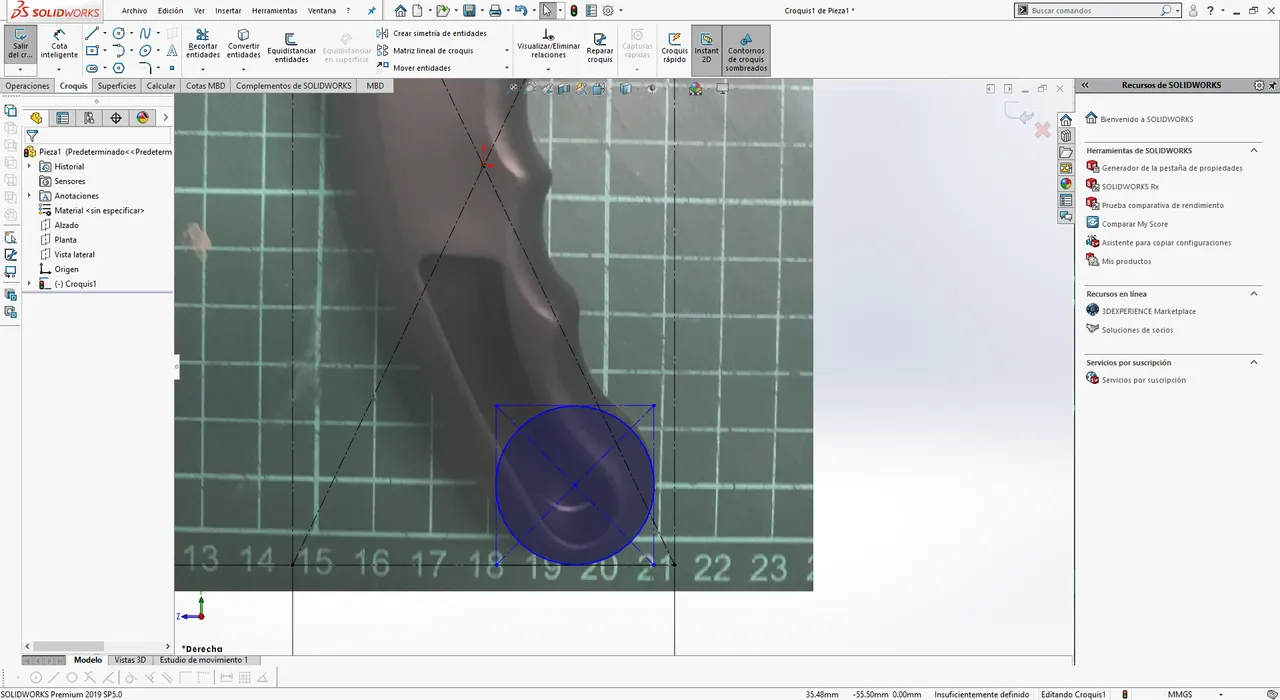The height and width of the screenshot is (700, 1280).
Task: Click the Salir del croquis button
Action: 20,45
